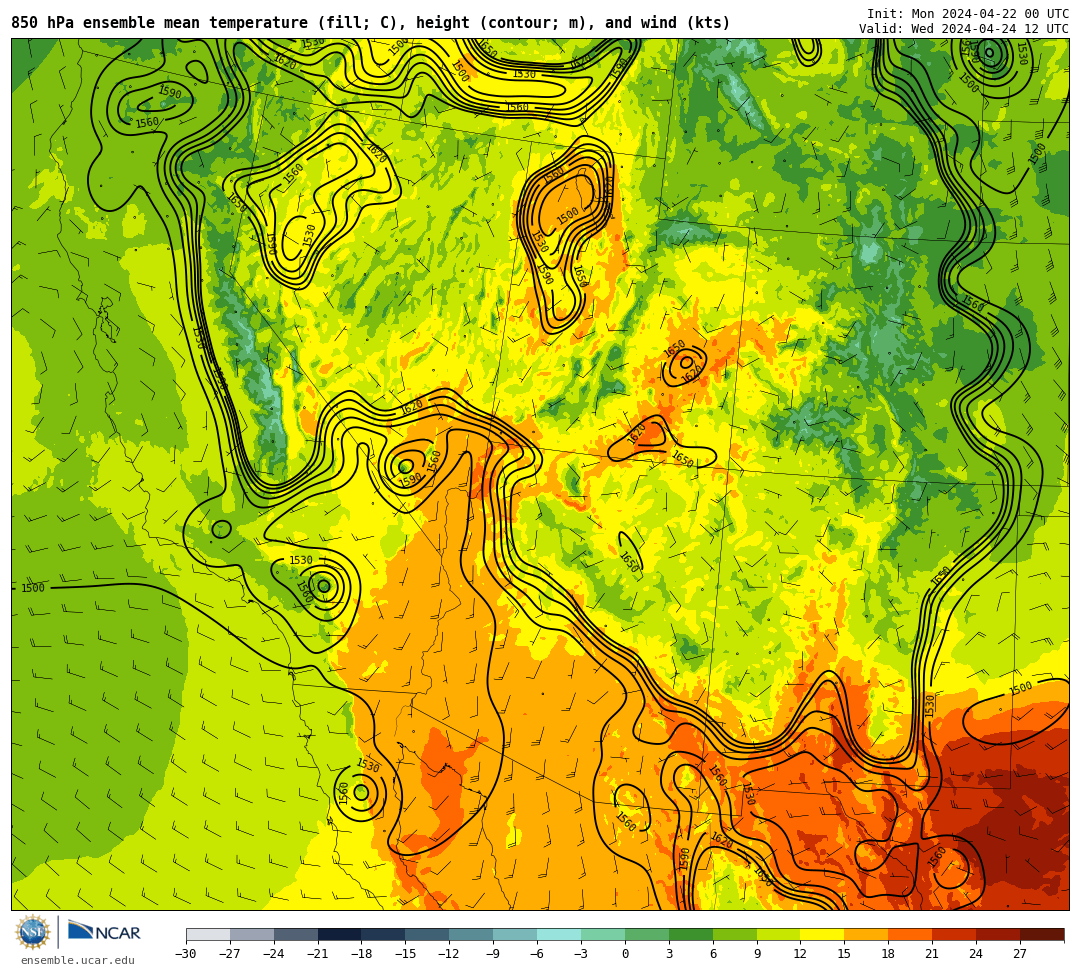
Task: Pick the -30 to -27 light gray colorbar segment
Action: tap(208, 934)
